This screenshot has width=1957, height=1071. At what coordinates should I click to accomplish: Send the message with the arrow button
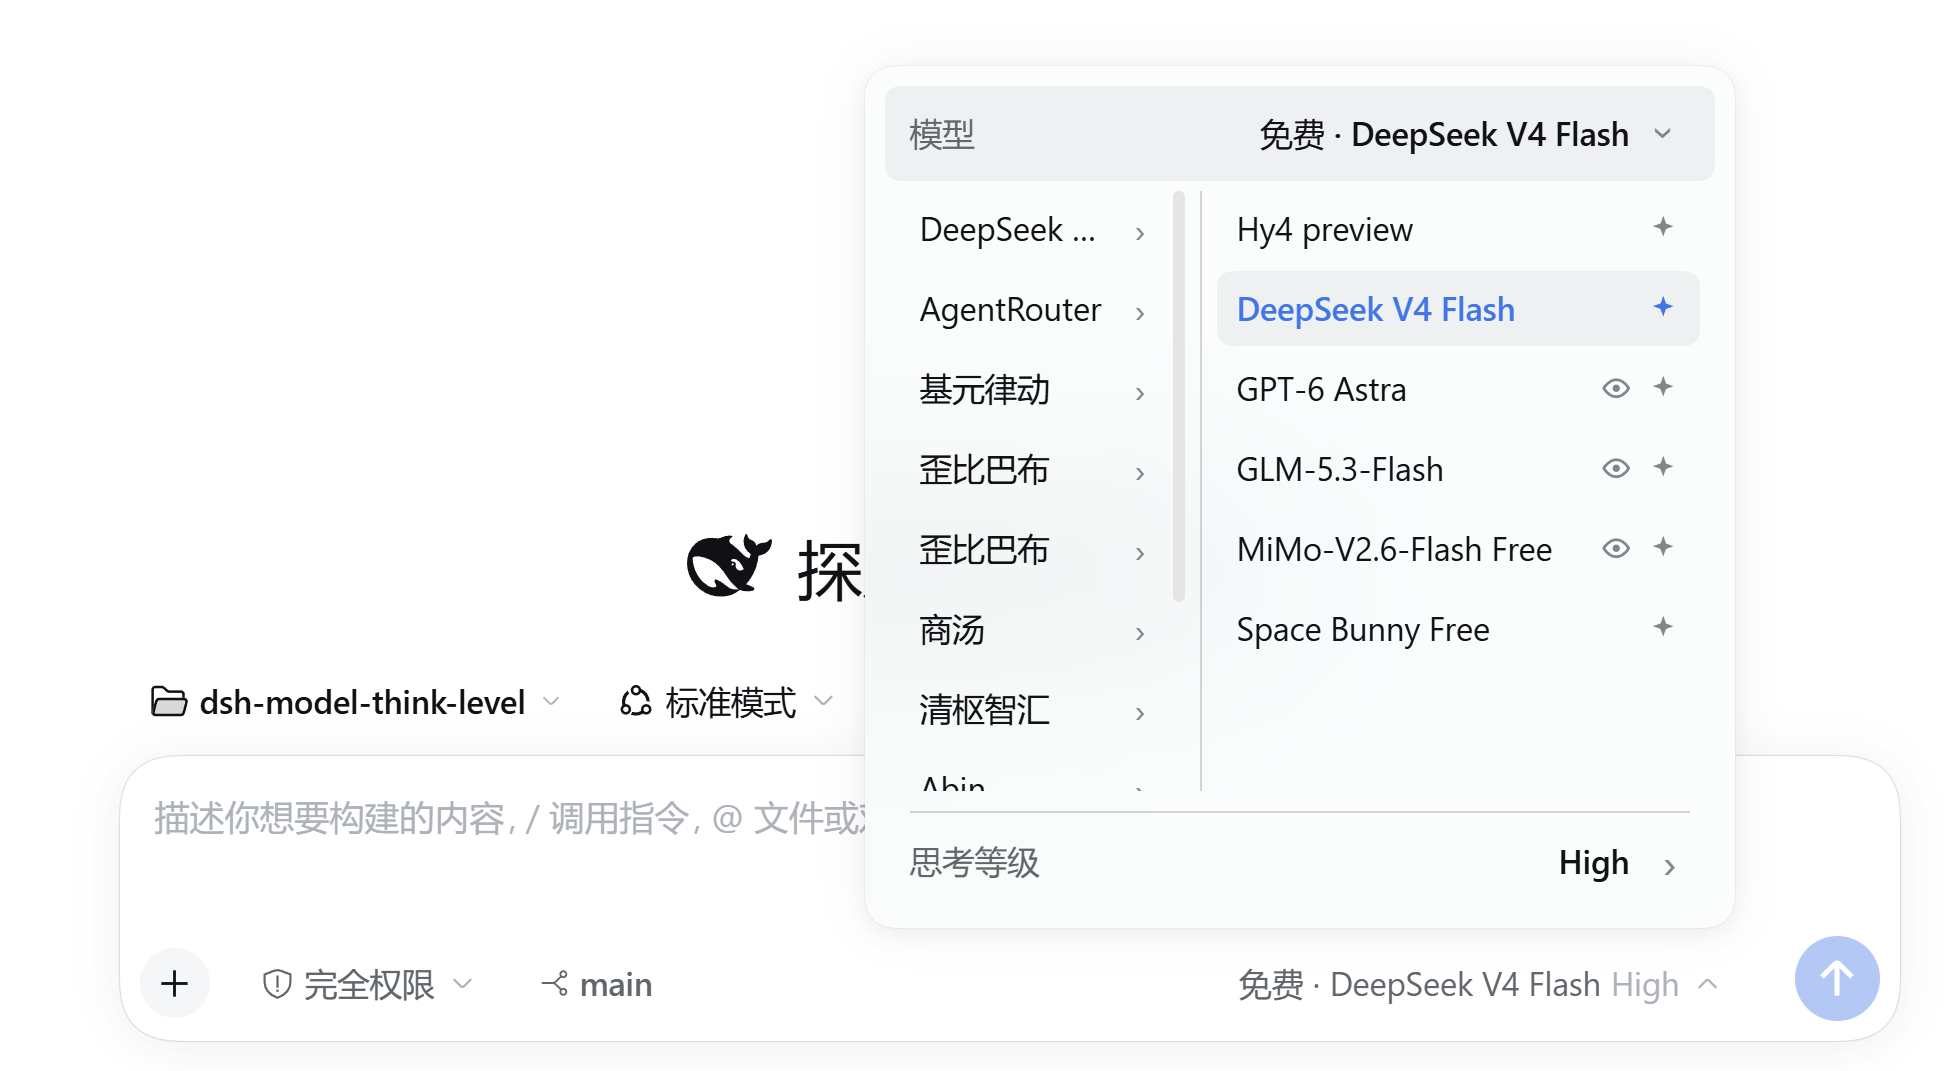pos(1837,978)
